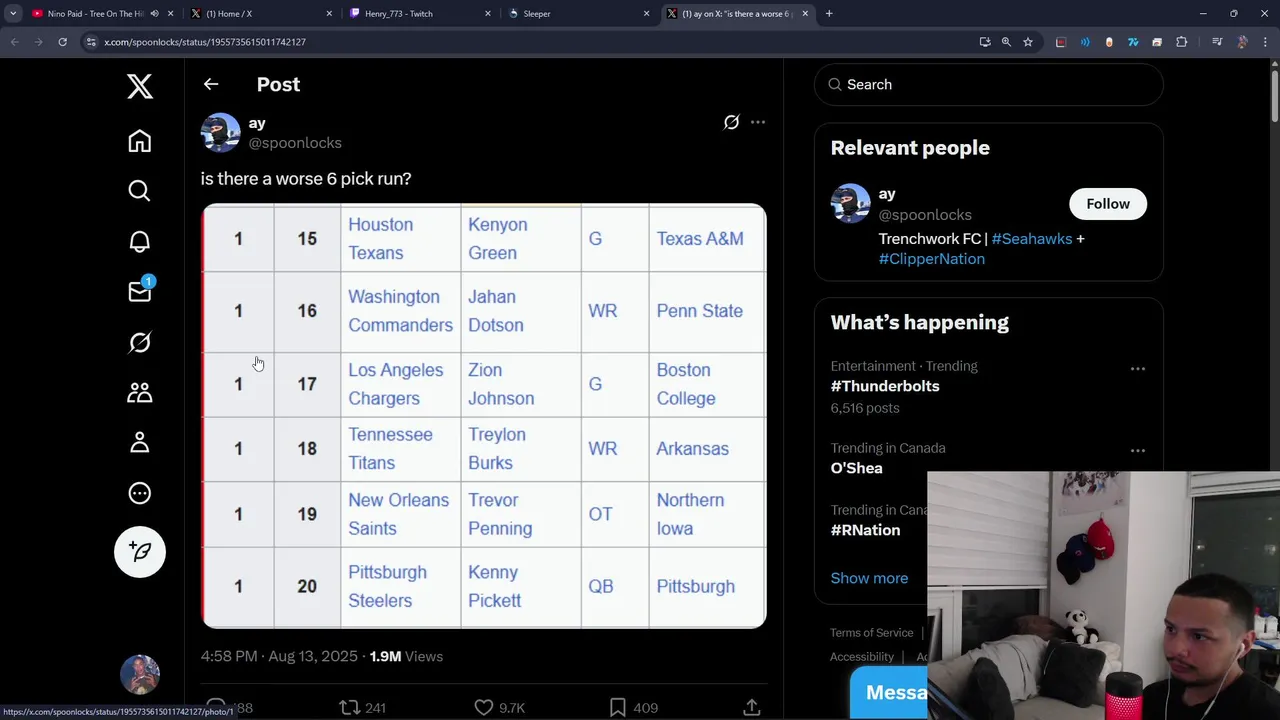The width and height of the screenshot is (1280, 720).
Task: Open Messages envelope in sidebar
Action: [140, 291]
